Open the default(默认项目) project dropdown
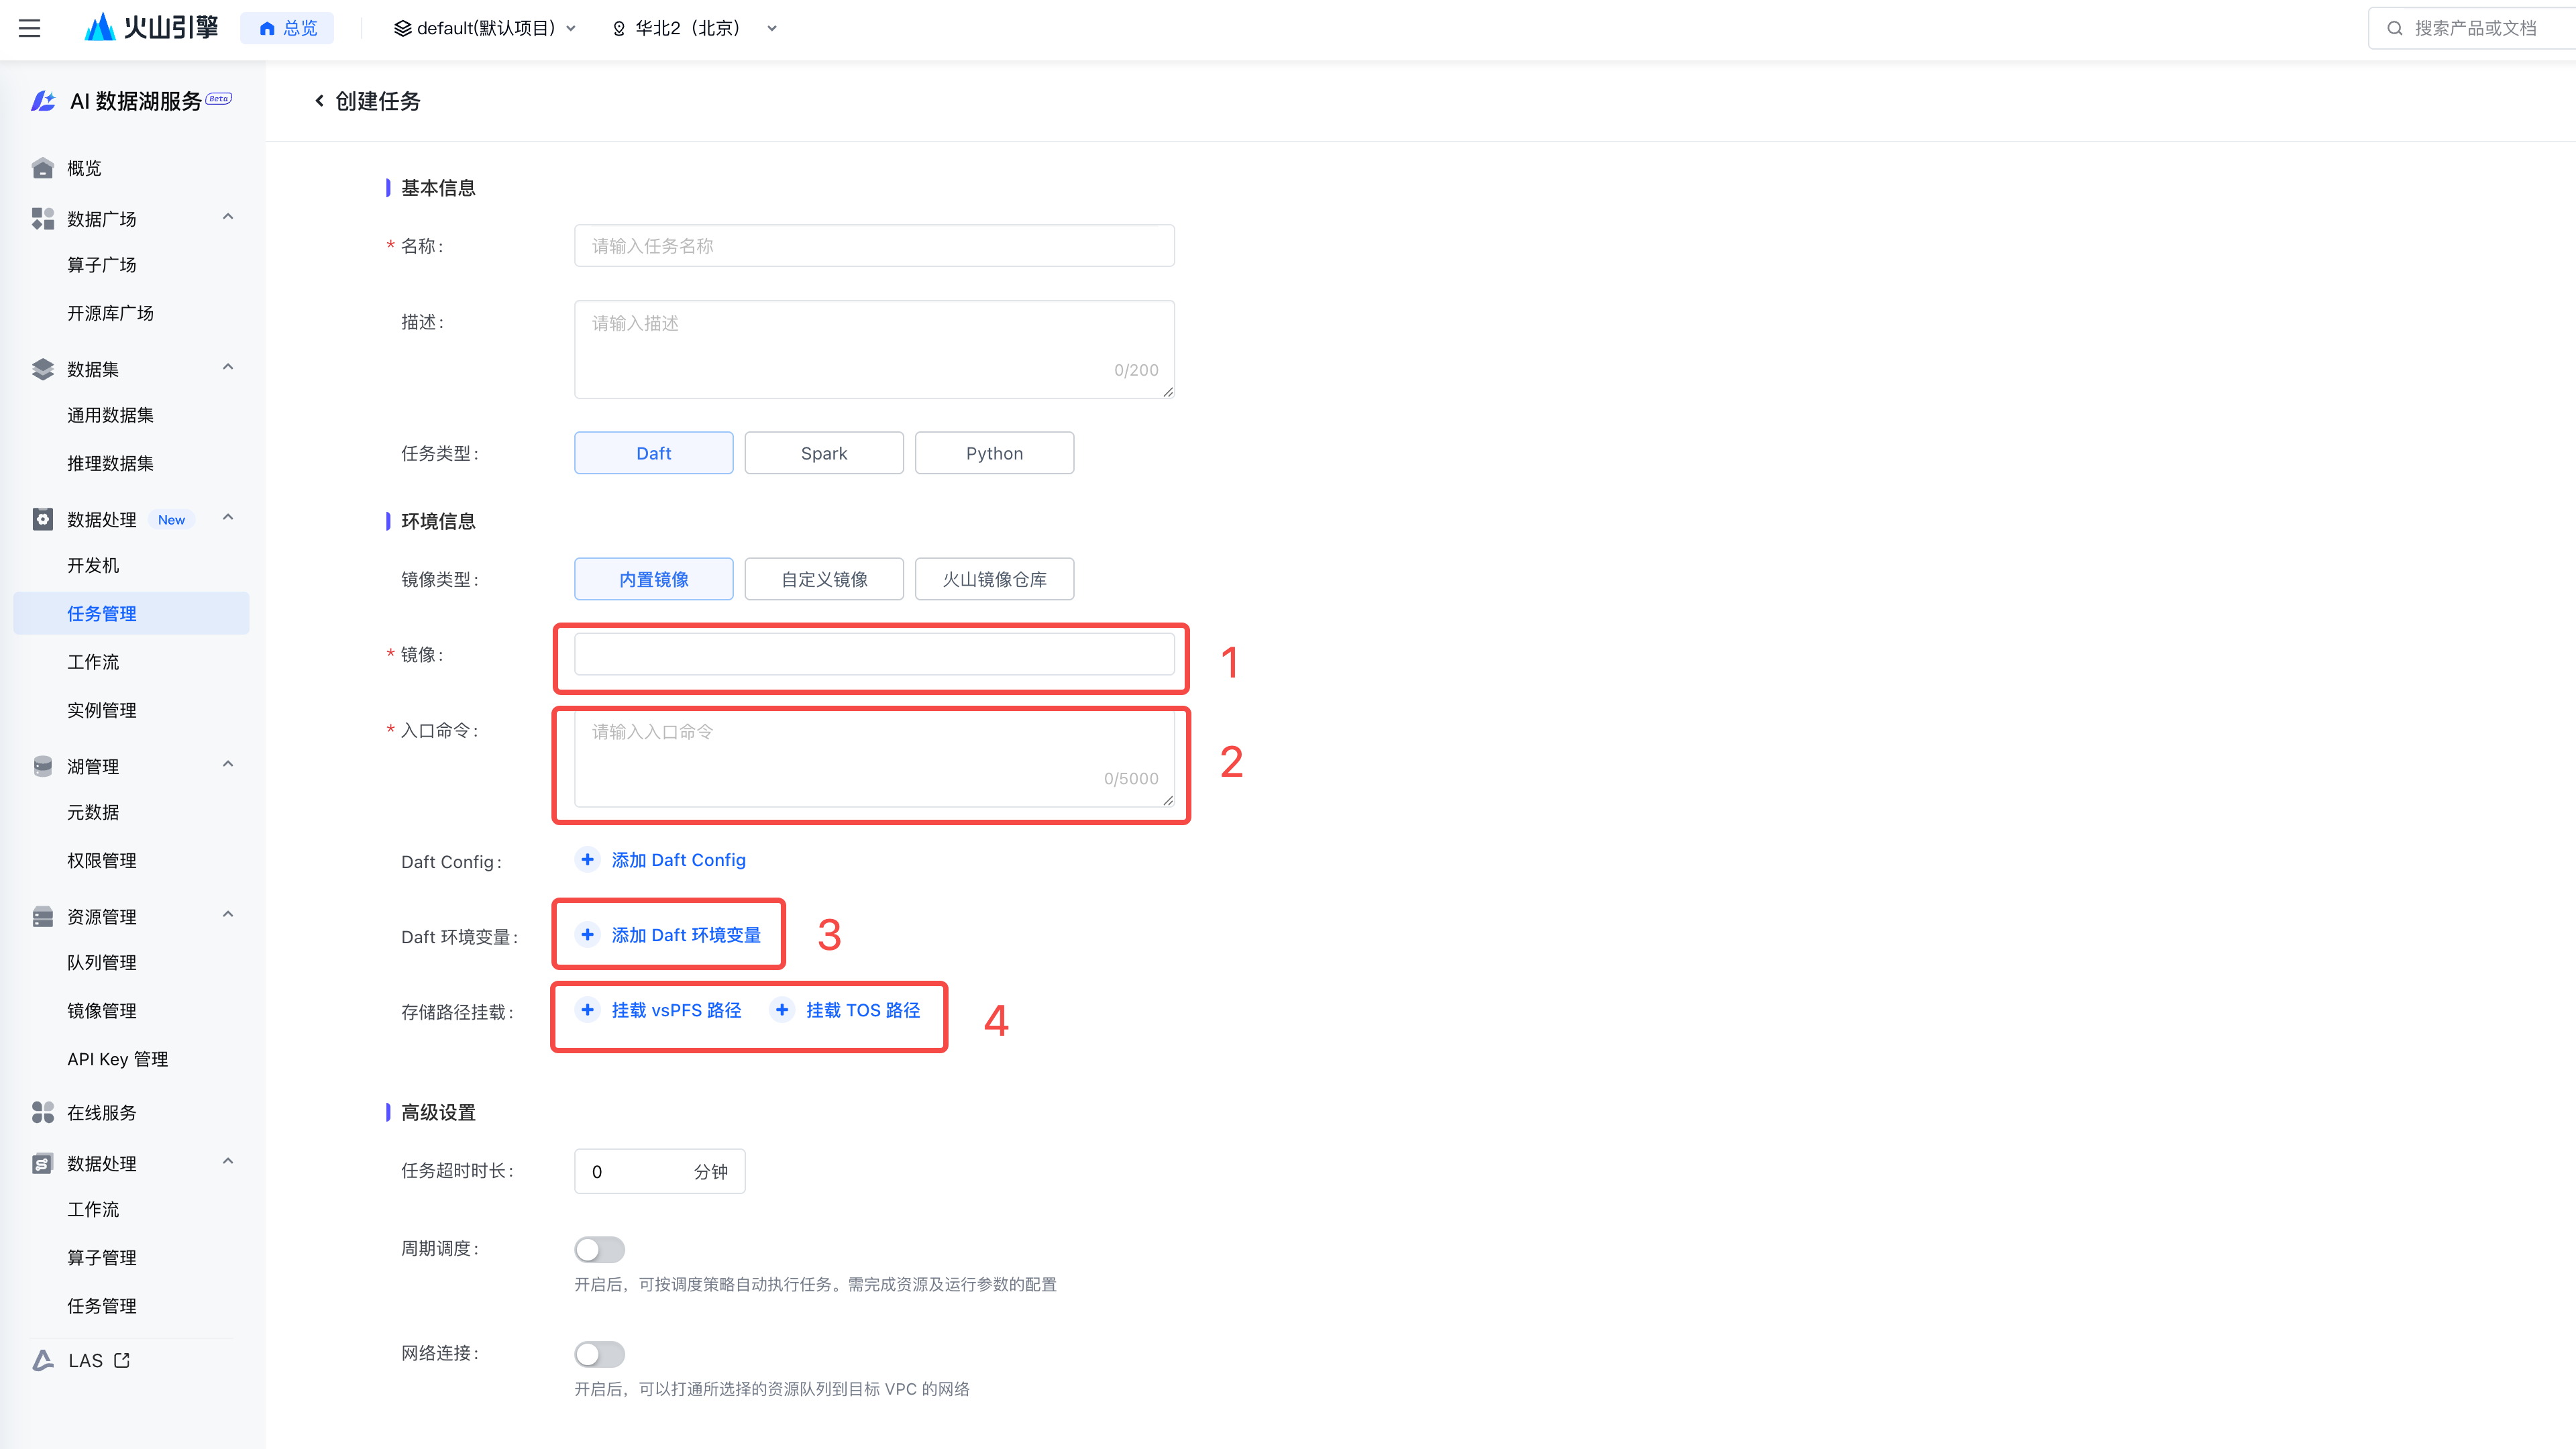 [x=485, y=28]
